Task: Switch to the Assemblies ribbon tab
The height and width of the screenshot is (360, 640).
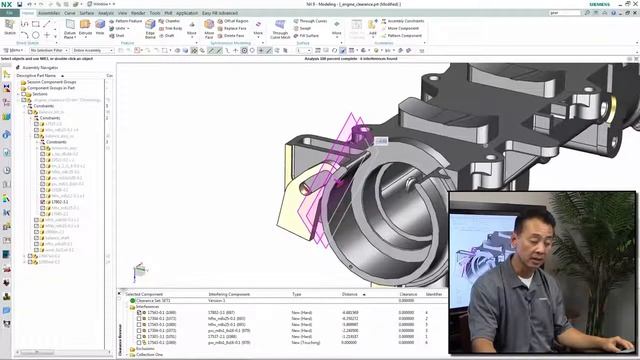Action: [49, 13]
